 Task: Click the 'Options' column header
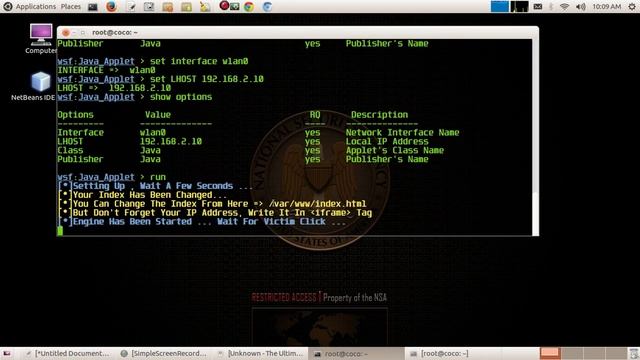click(75, 115)
